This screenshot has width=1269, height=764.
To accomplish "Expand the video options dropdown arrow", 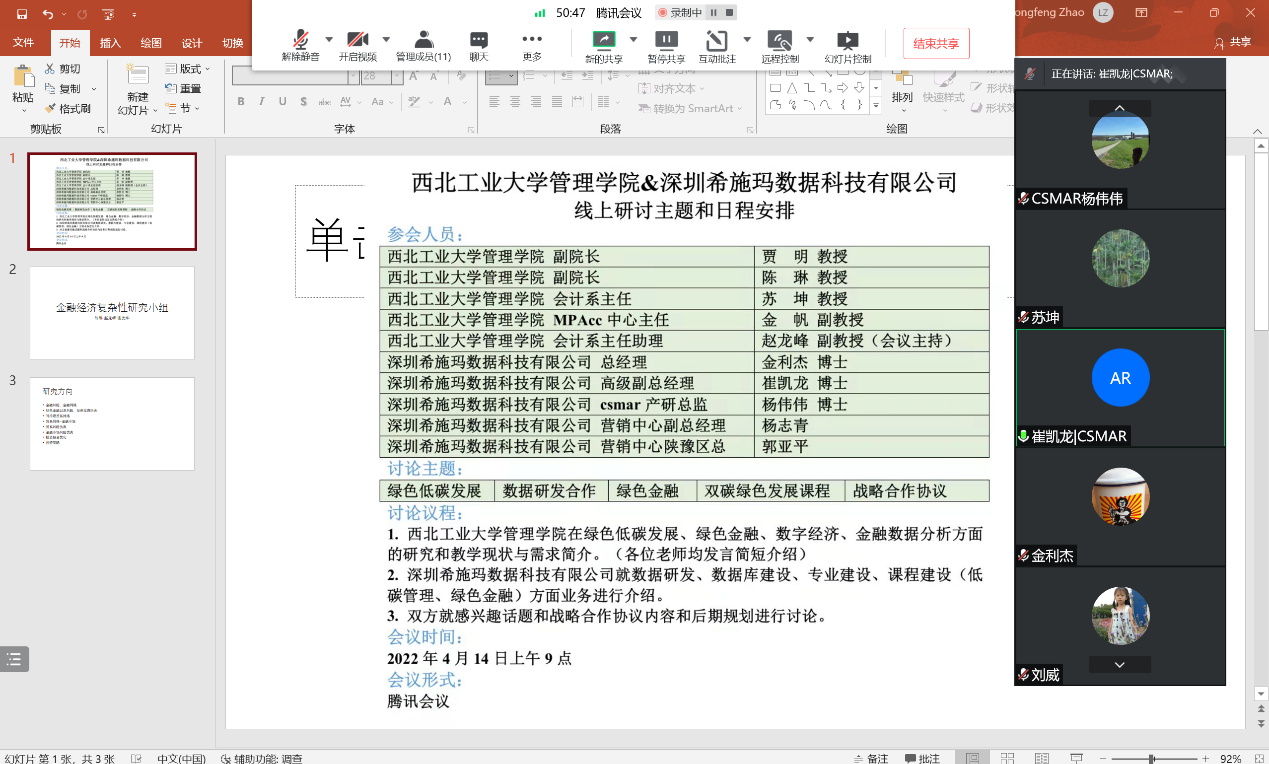I will point(386,40).
